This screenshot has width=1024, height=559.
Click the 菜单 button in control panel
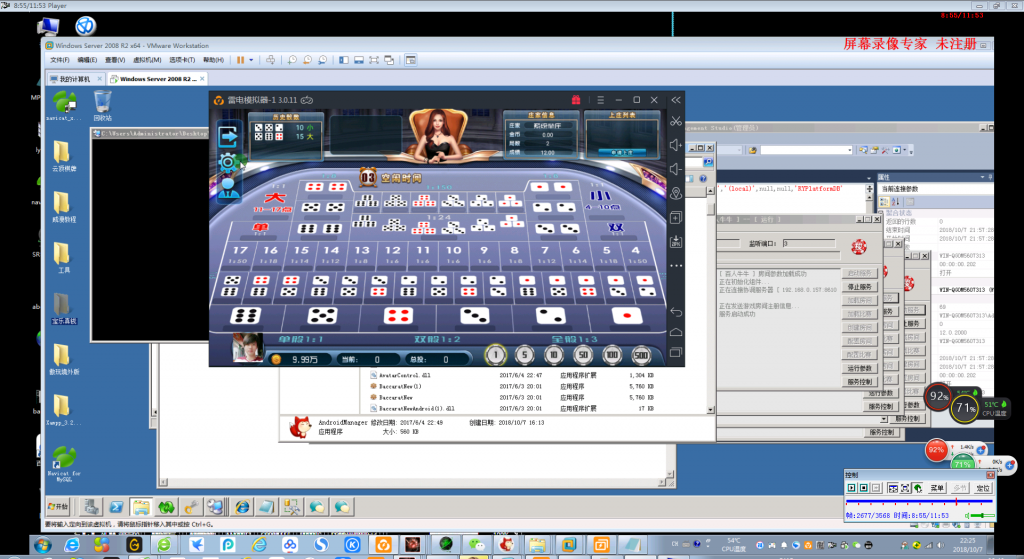tap(936, 488)
